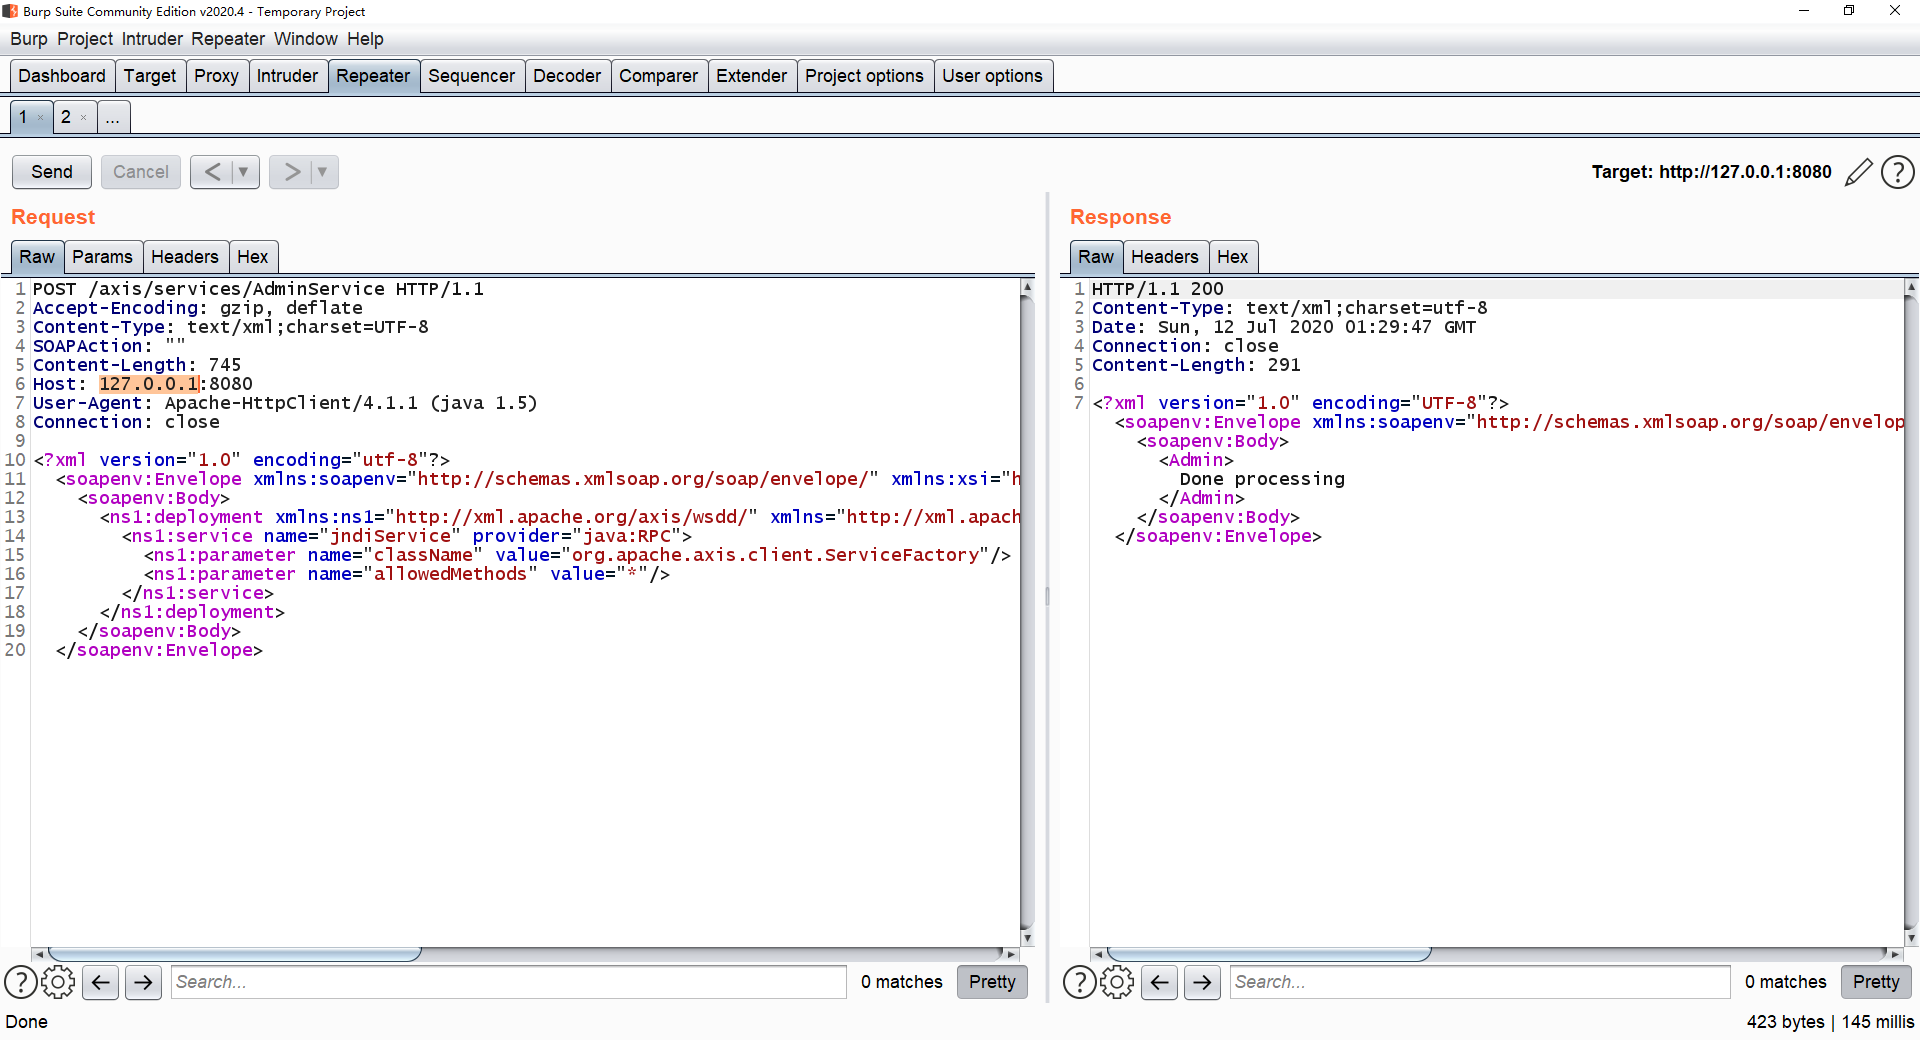Select the Repeater tool tab
This screenshot has height=1040, width=1920.
click(373, 76)
